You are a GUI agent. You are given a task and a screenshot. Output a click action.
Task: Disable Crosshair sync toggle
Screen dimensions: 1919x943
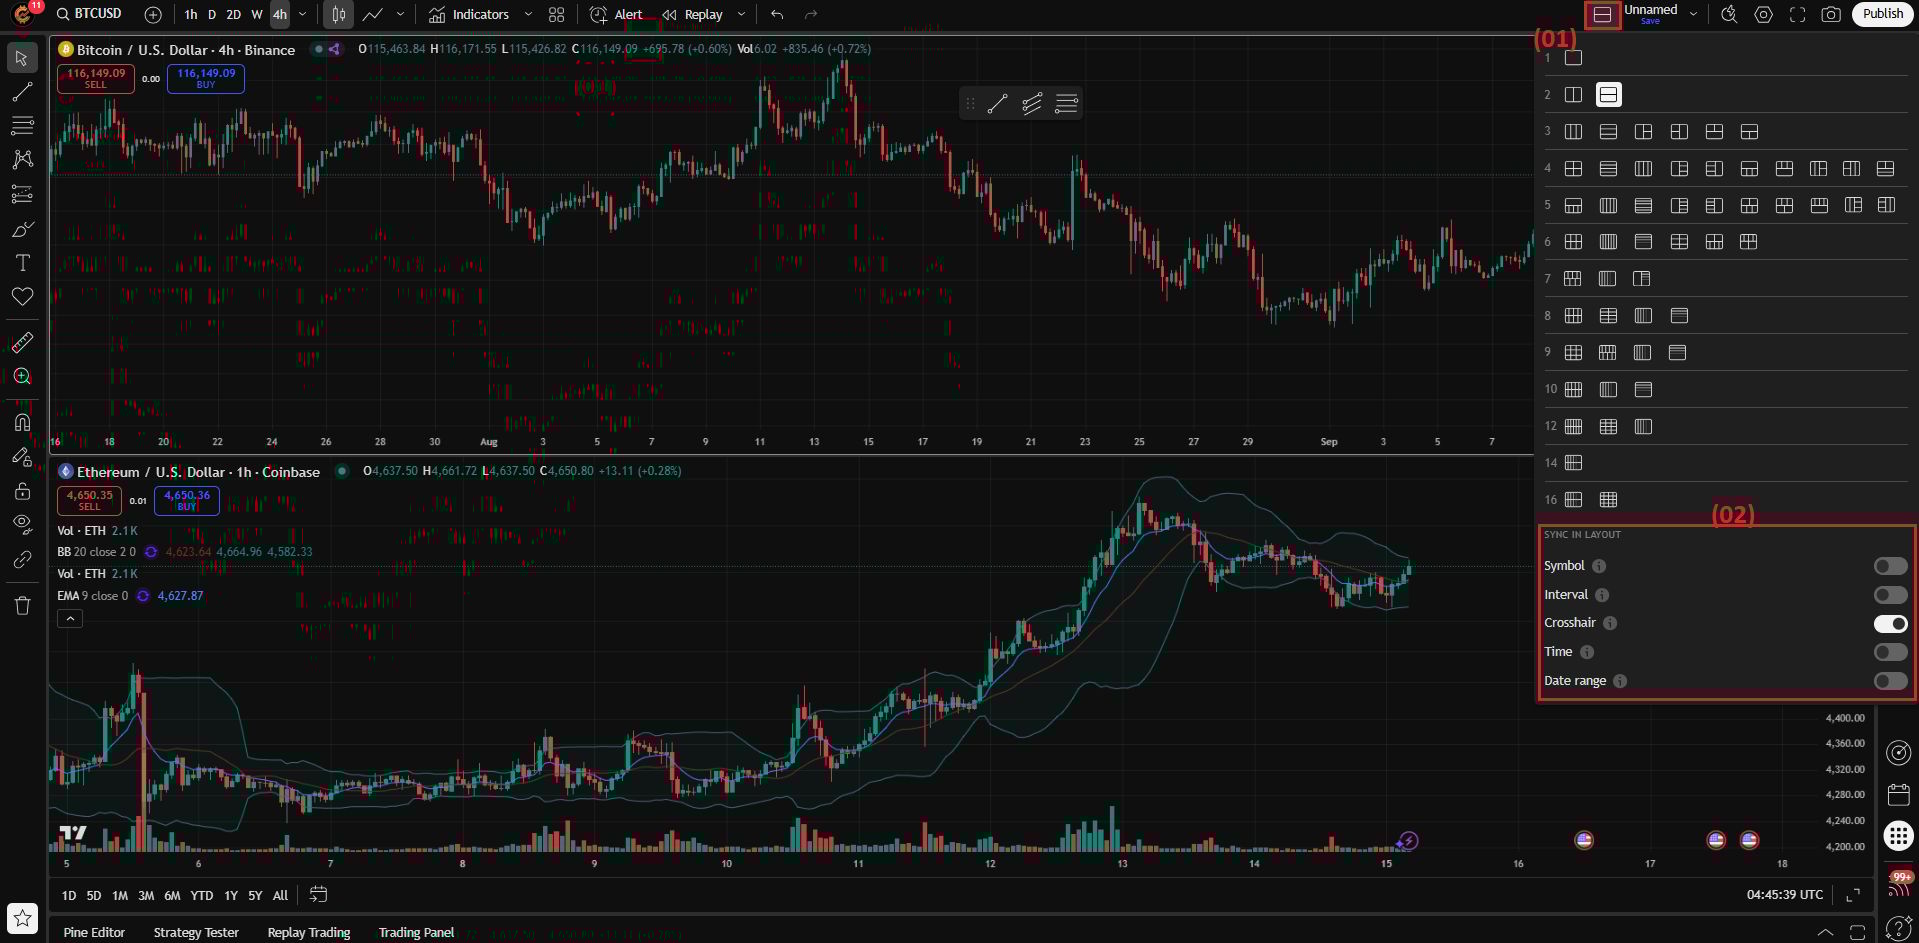(x=1890, y=624)
